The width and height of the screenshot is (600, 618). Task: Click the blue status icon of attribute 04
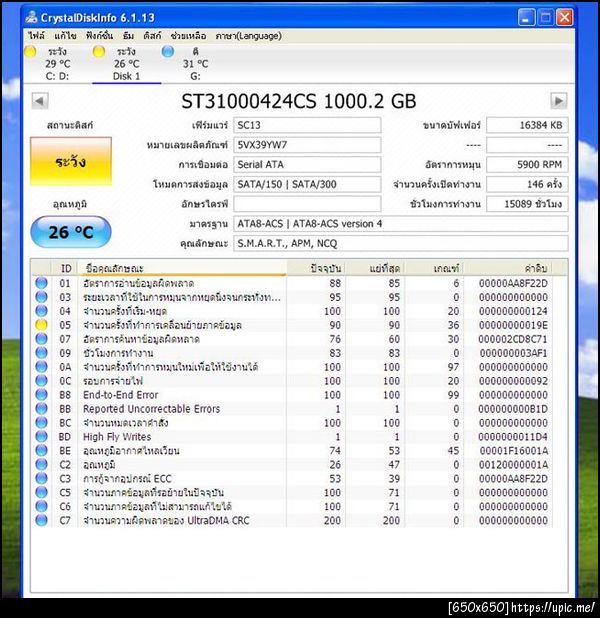pos(41,311)
